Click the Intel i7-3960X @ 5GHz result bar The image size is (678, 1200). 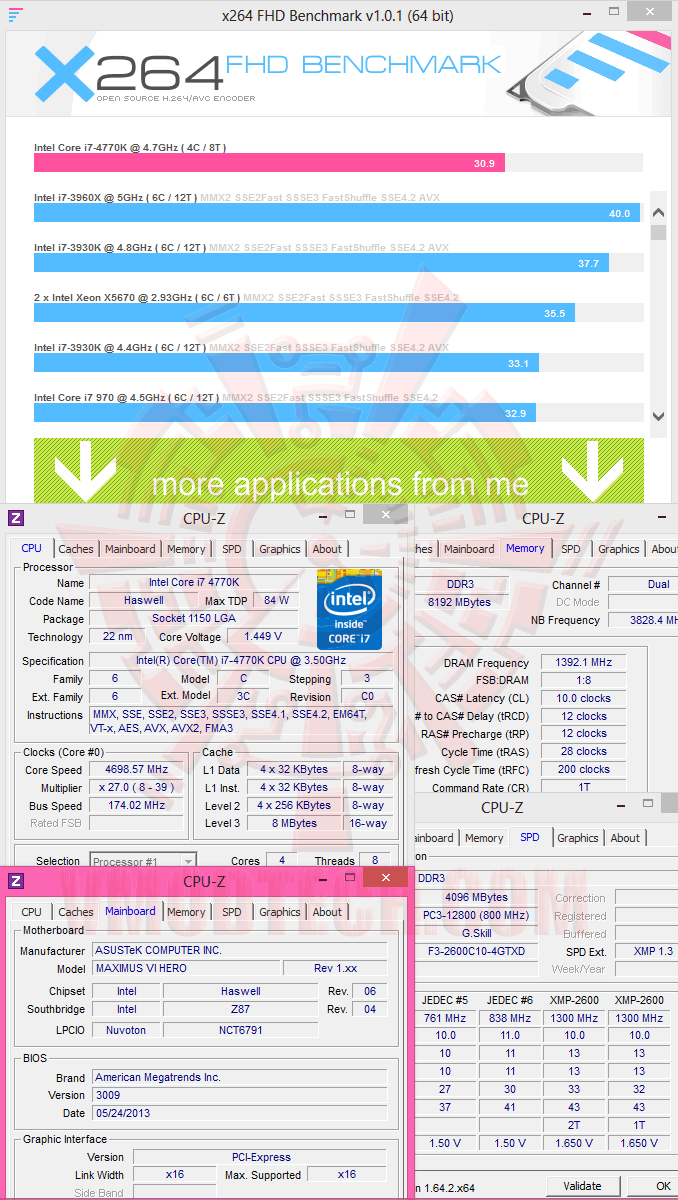(337, 213)
